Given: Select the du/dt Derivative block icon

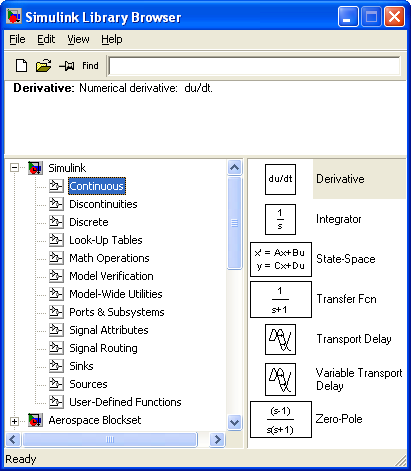Looking at the screenshot, I should point(280,179).
